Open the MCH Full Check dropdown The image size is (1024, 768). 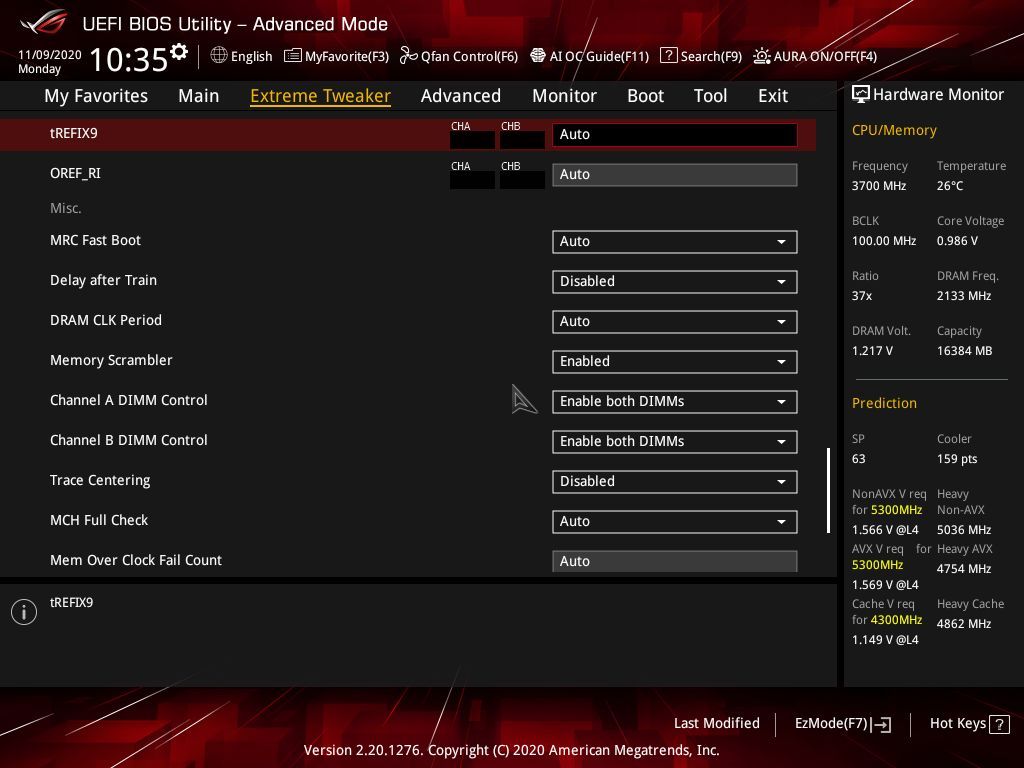tap(675, 522)
